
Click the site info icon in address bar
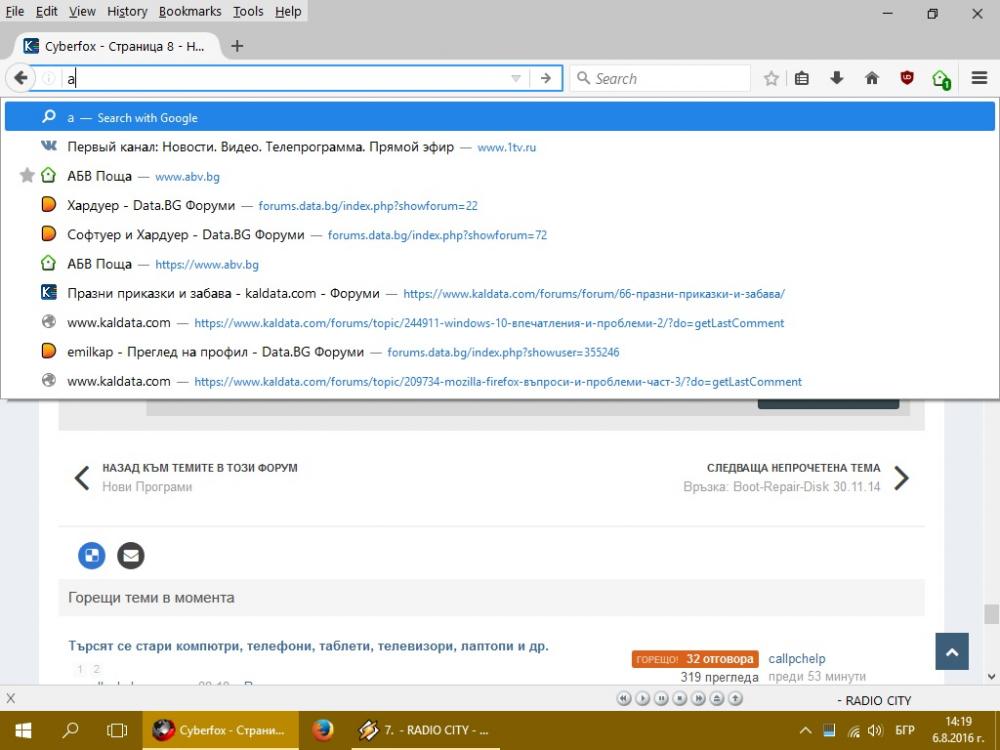(48, 78)
